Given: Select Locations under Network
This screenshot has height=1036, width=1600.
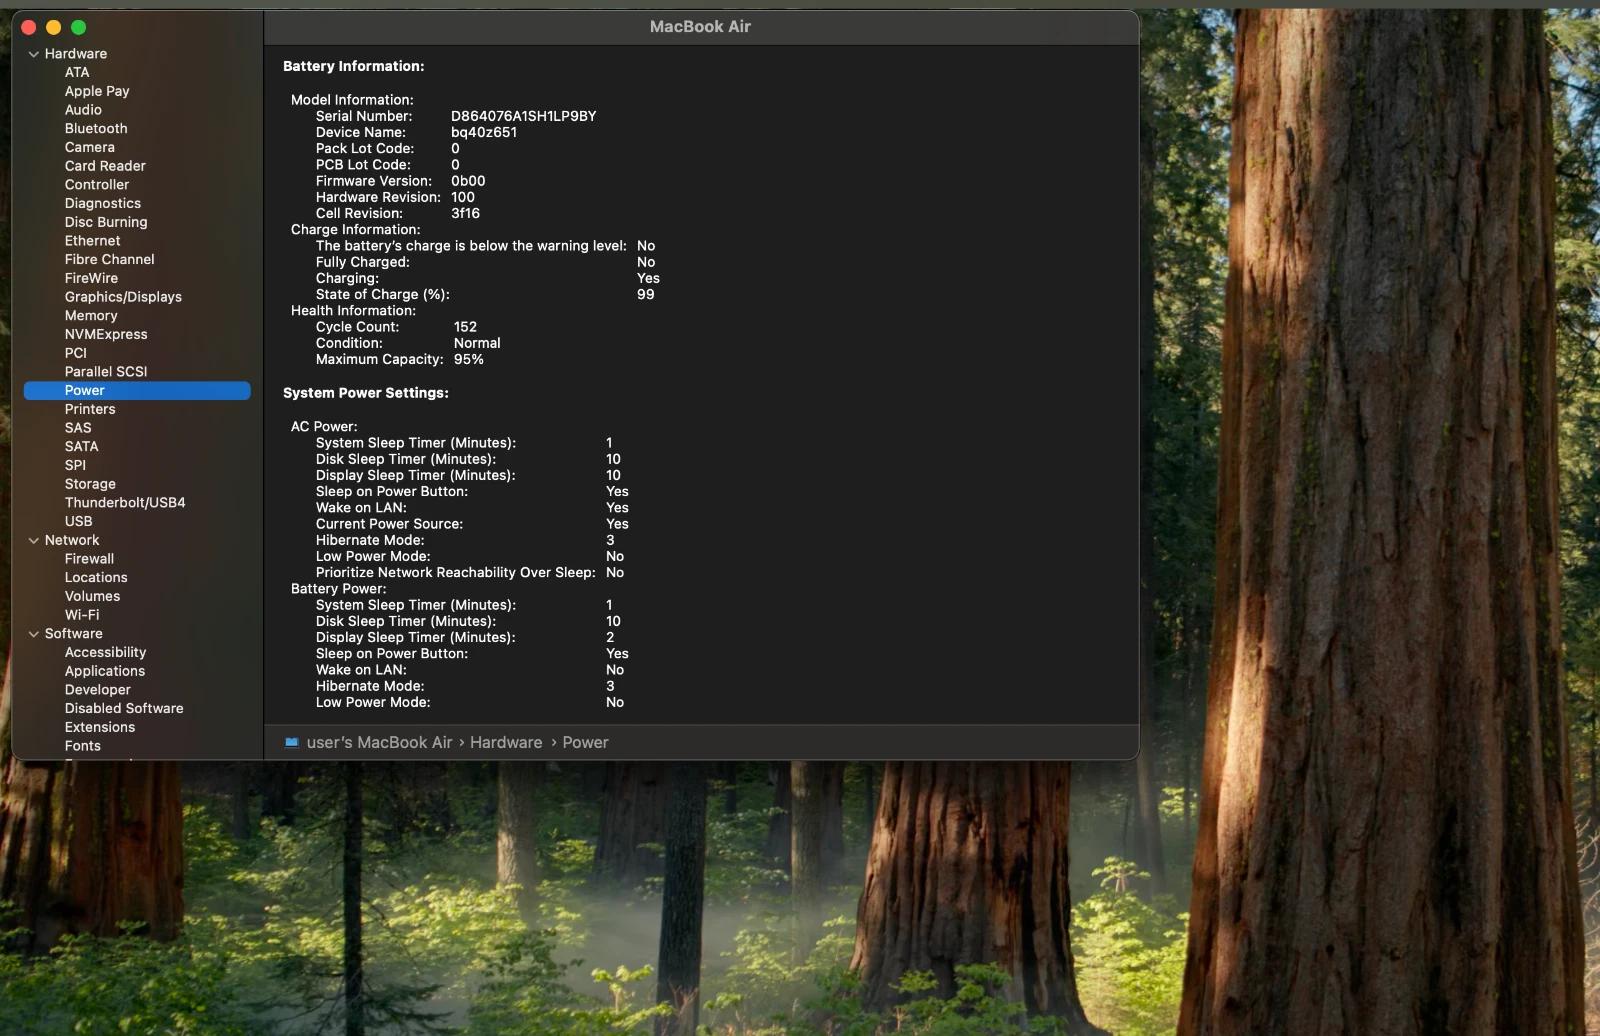Looking at the screenshot, I should [96, 578].
